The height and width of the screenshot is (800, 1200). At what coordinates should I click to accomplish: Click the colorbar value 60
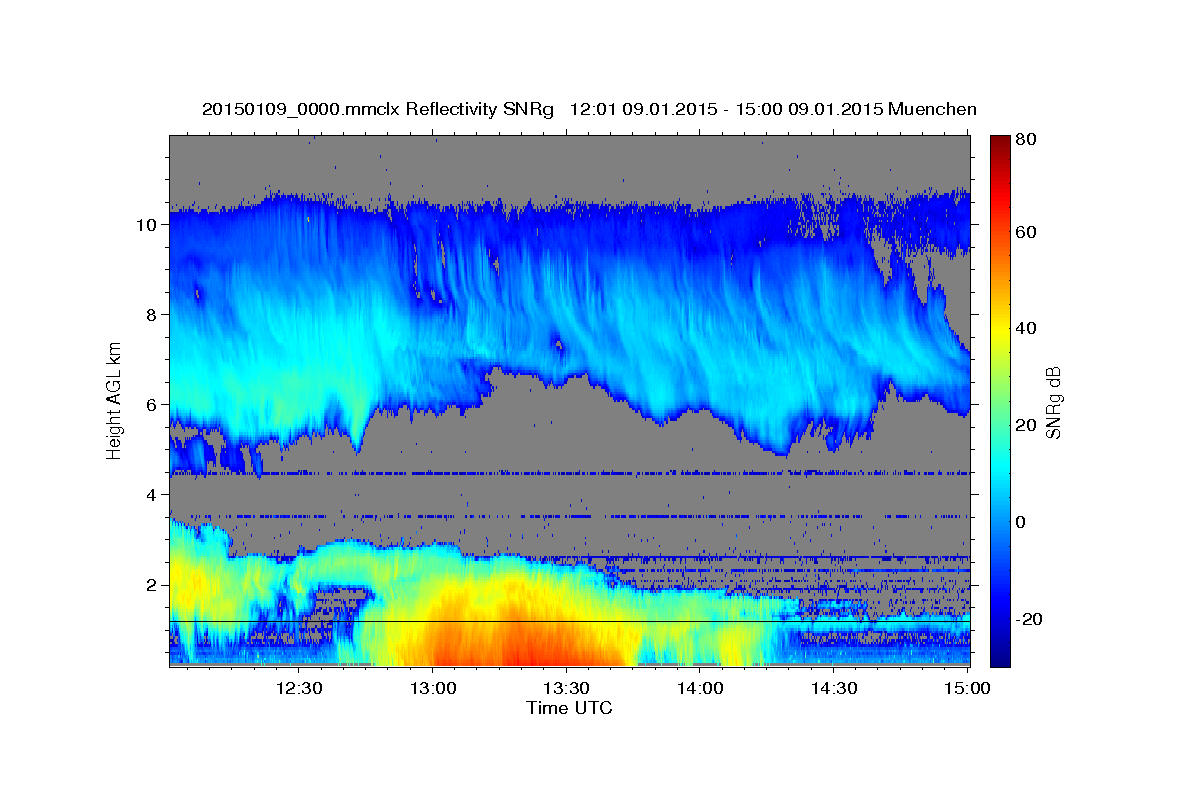click(1025, 232)
